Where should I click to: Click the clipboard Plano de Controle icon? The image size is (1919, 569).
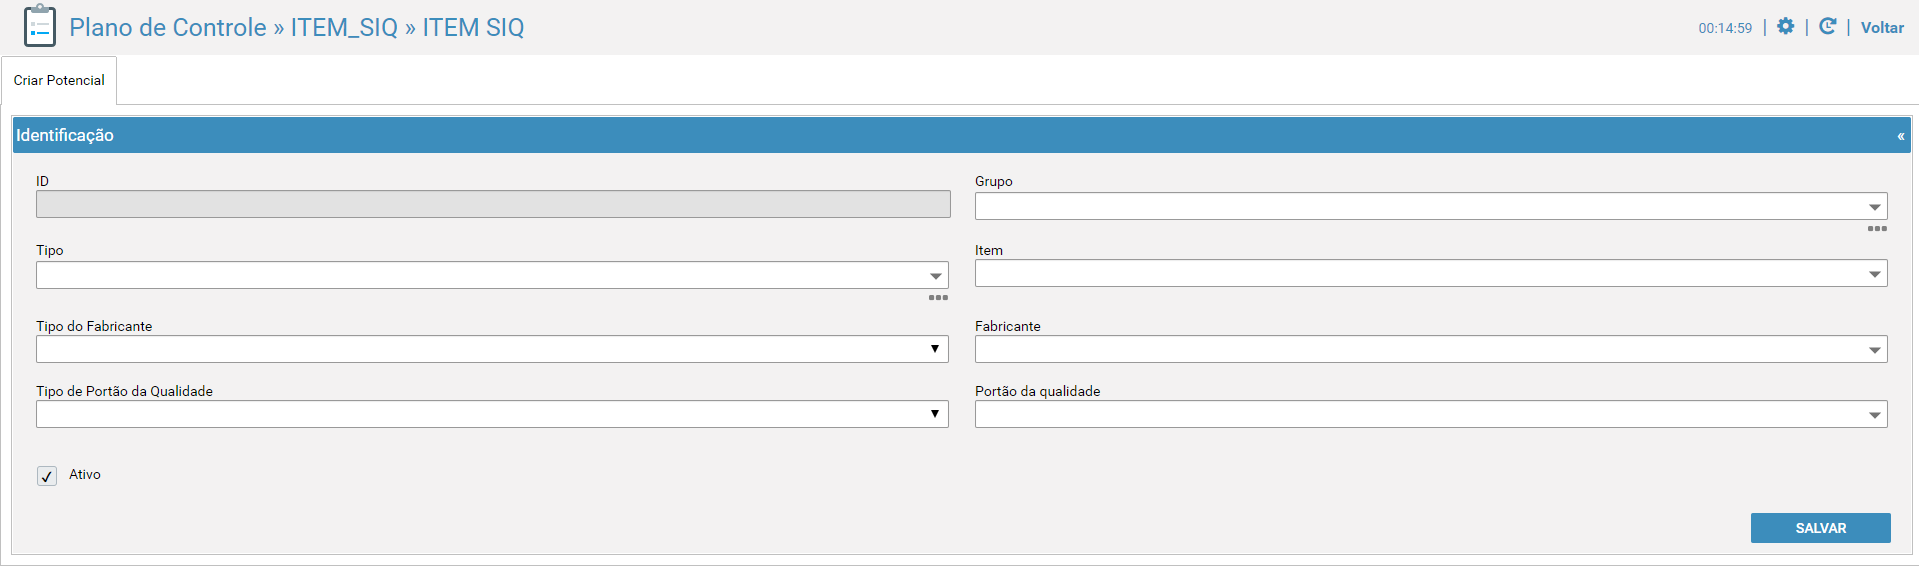click(x=40, y=26)
